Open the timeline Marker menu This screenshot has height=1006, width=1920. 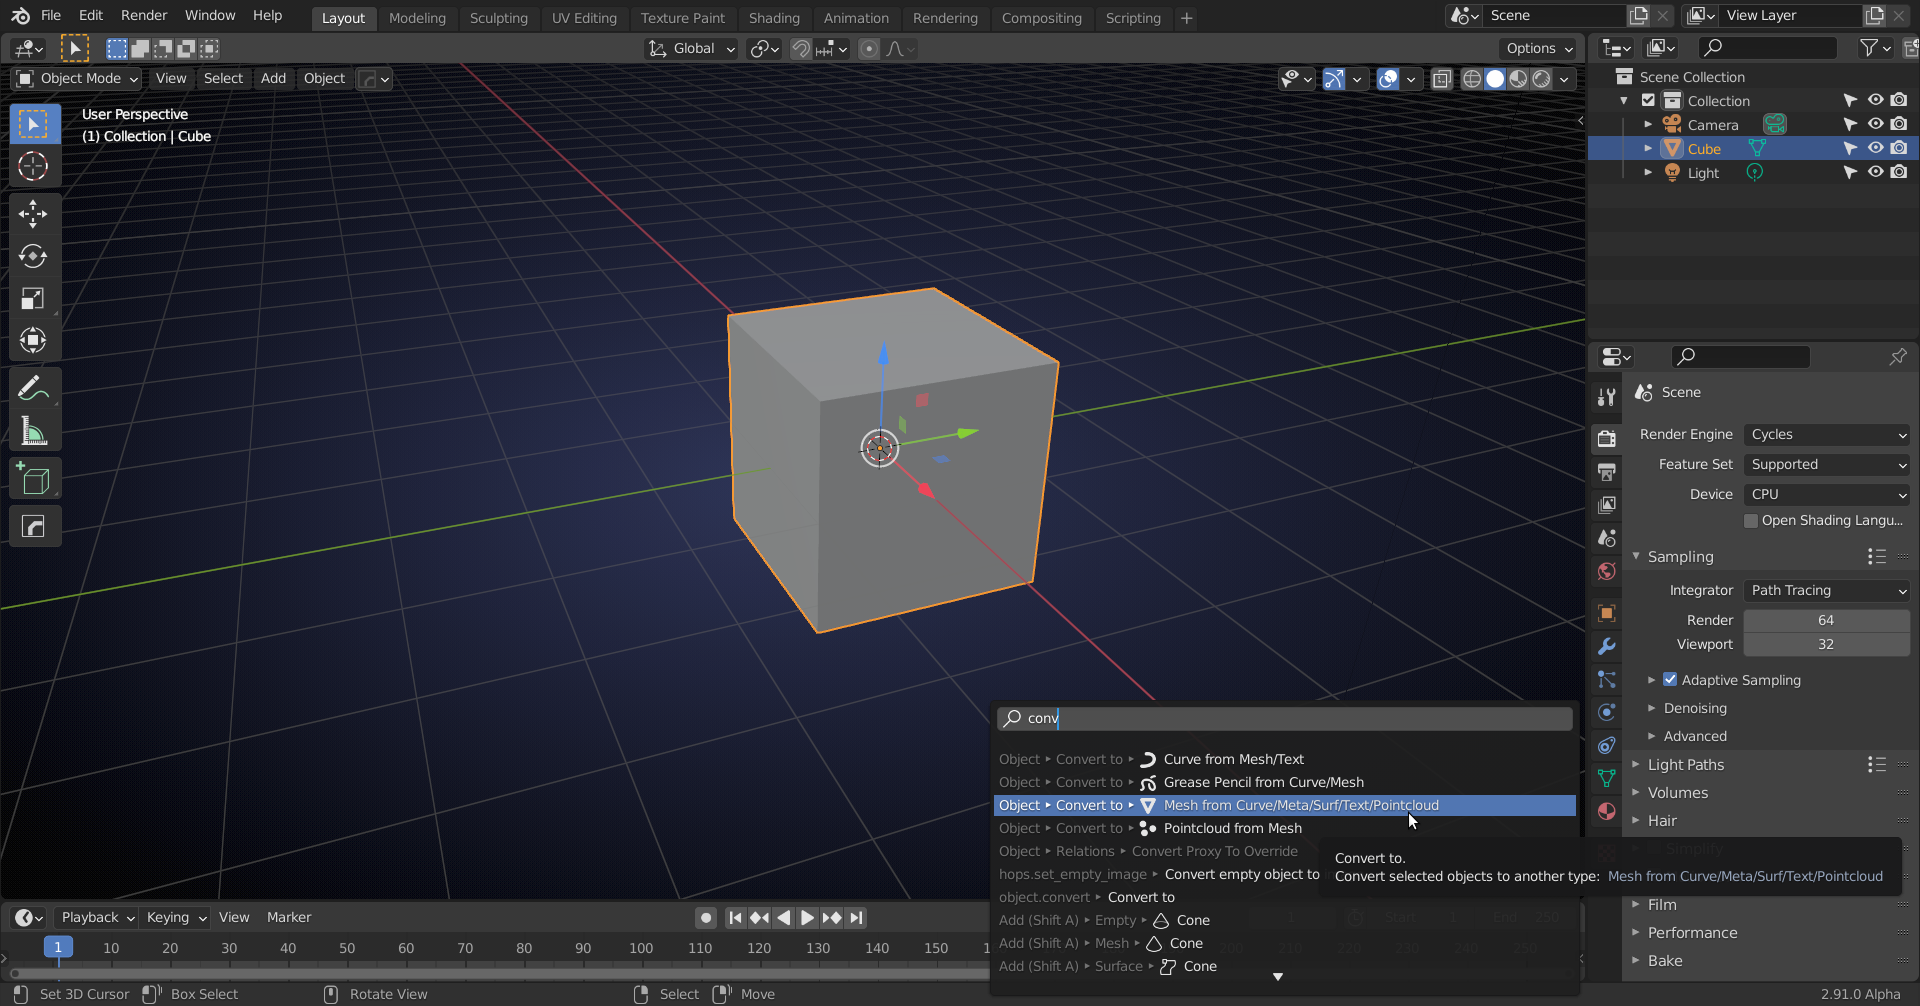[289, 917]
